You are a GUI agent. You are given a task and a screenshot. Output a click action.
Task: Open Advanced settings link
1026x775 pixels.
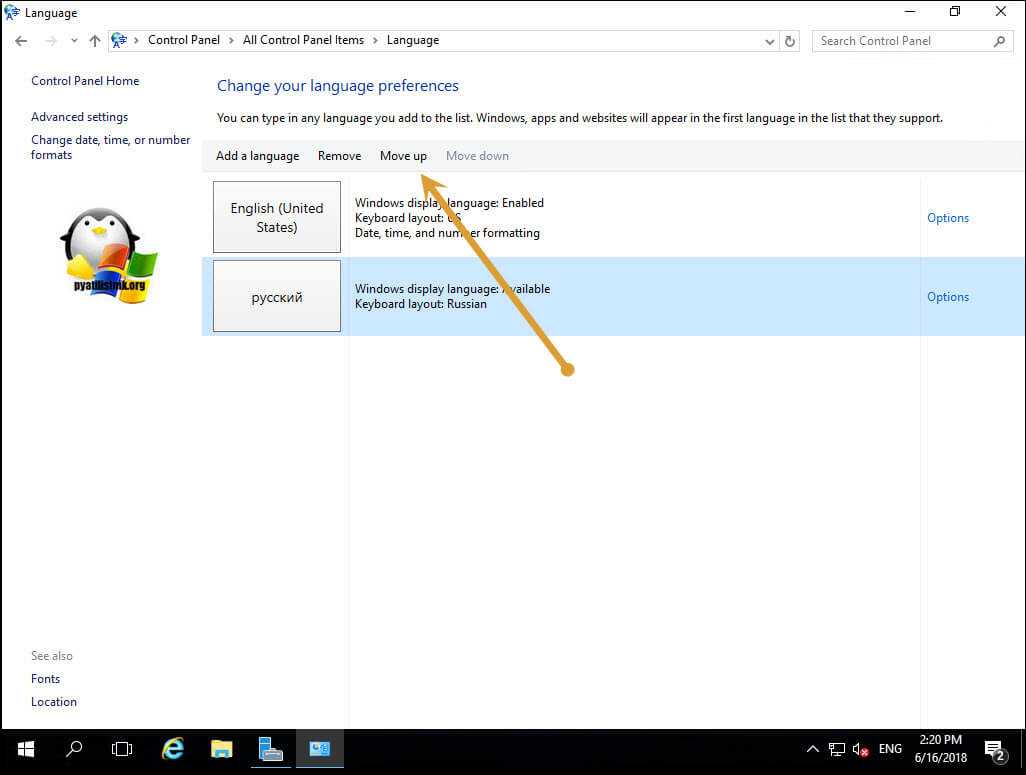79,117
